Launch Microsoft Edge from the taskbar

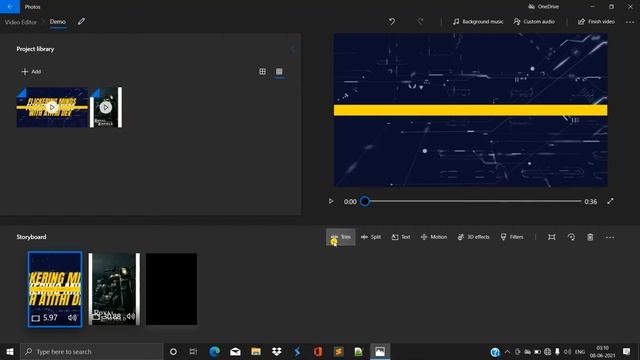pos(214,351)
